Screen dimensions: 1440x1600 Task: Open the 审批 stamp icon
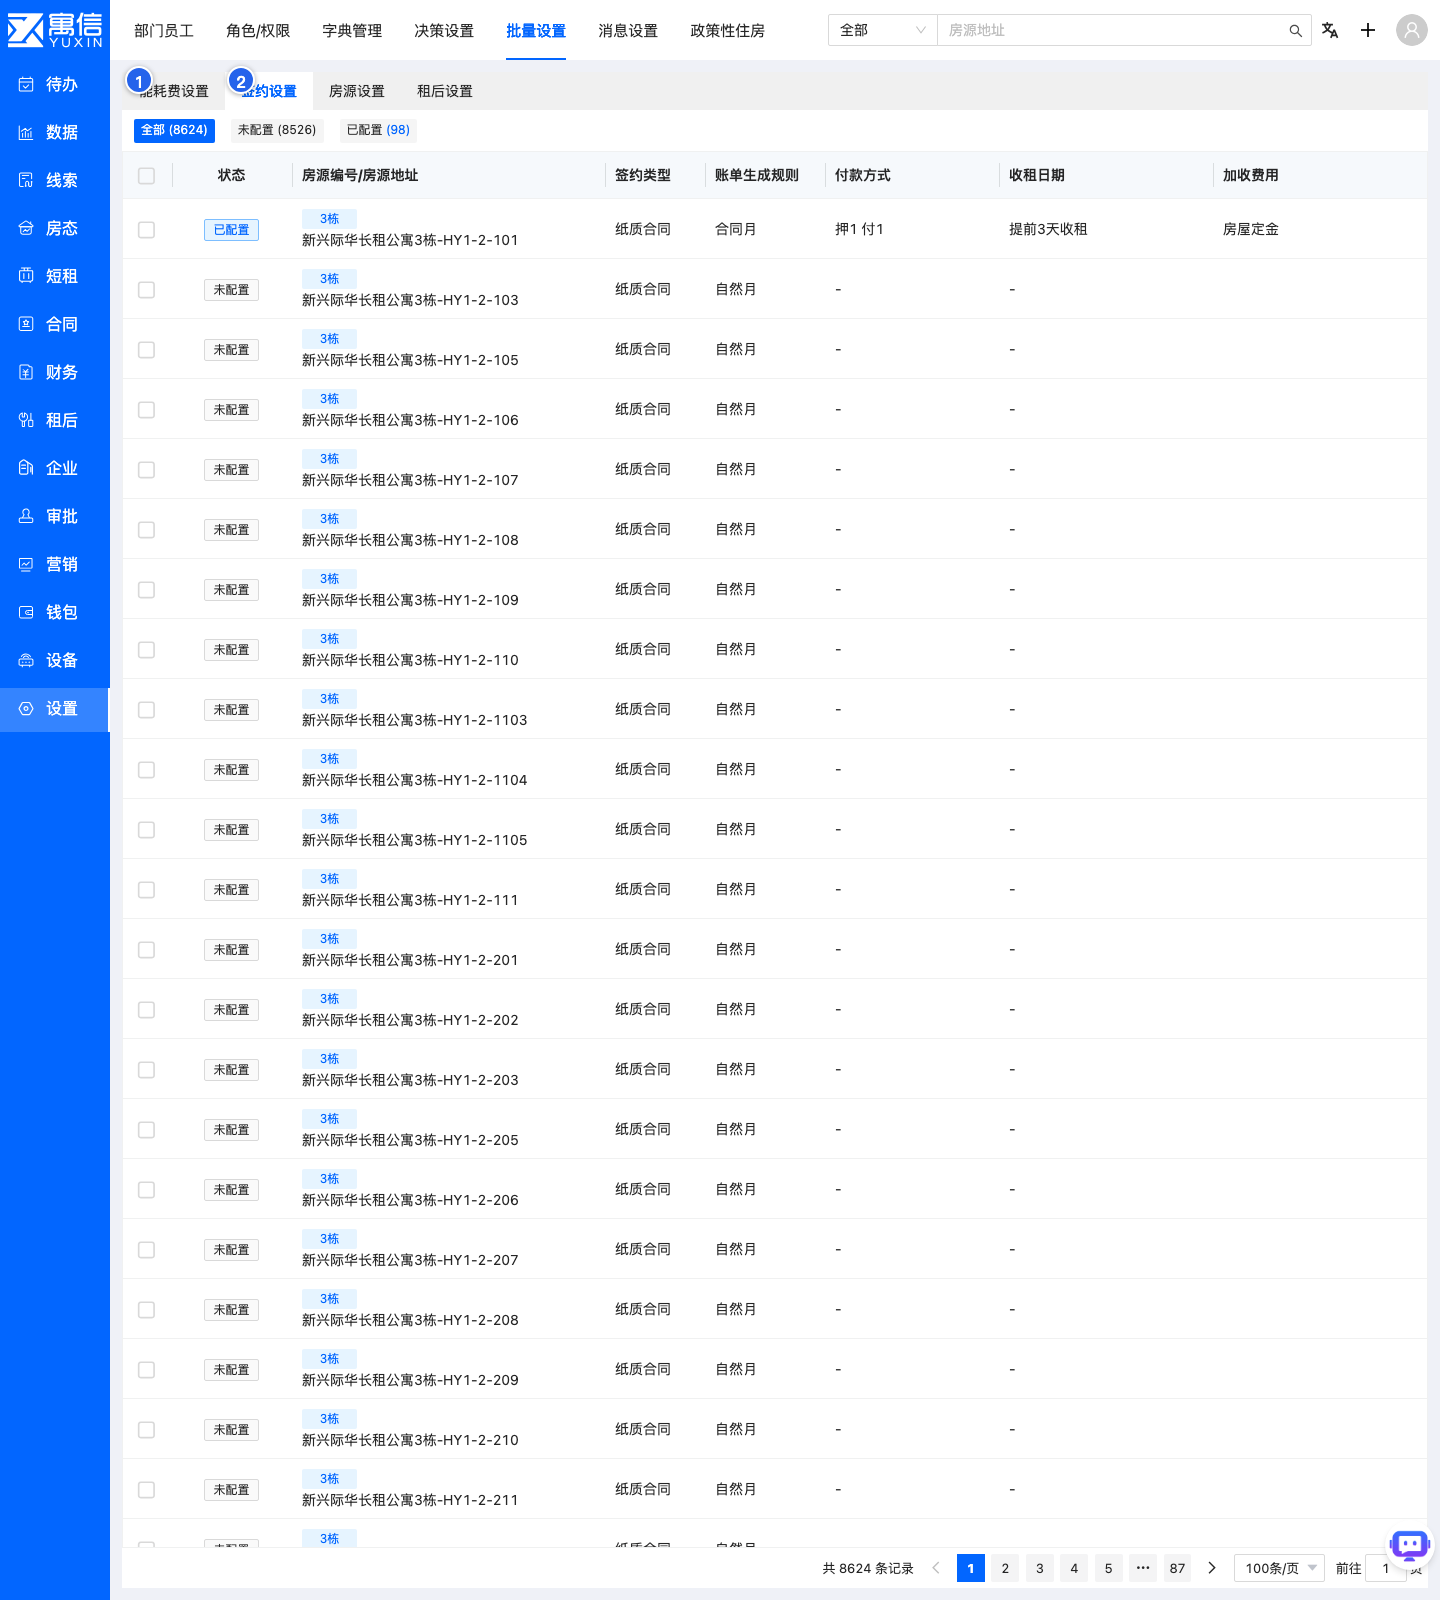pos(26,516)
